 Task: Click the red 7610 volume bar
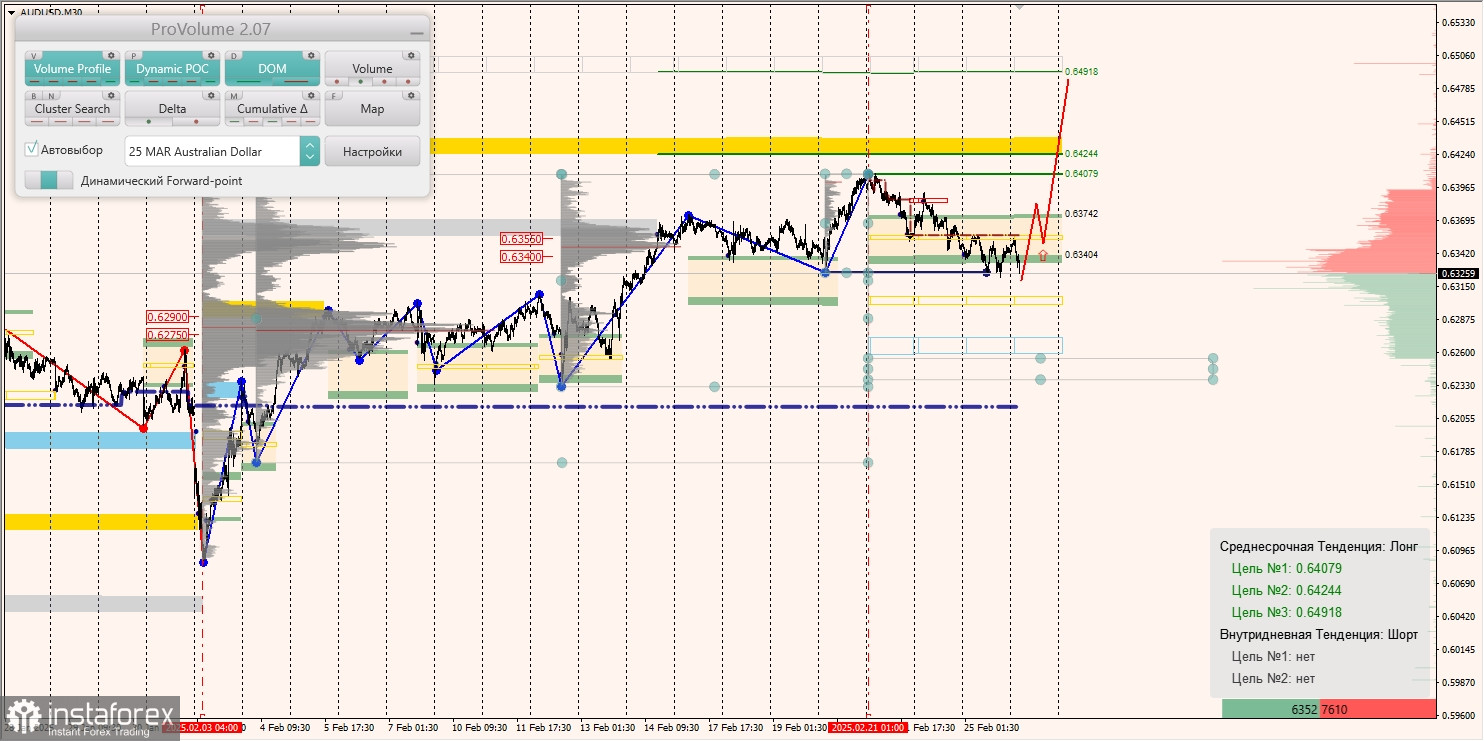click(x=1378, y=709)
